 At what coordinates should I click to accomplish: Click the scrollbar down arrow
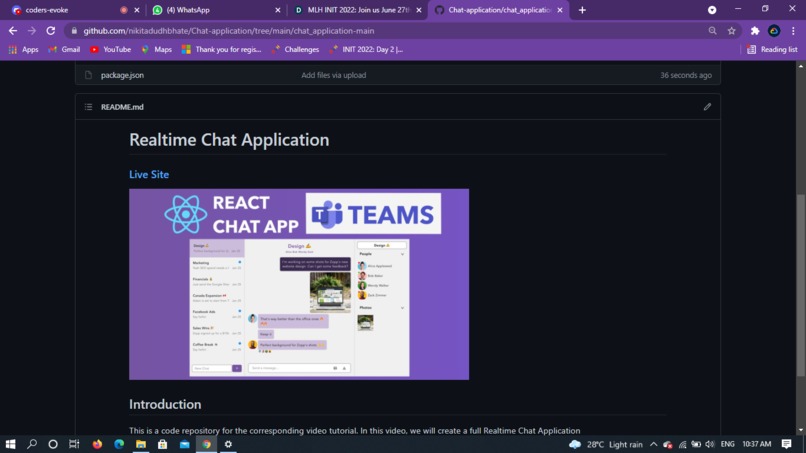(x=801, y=430)
